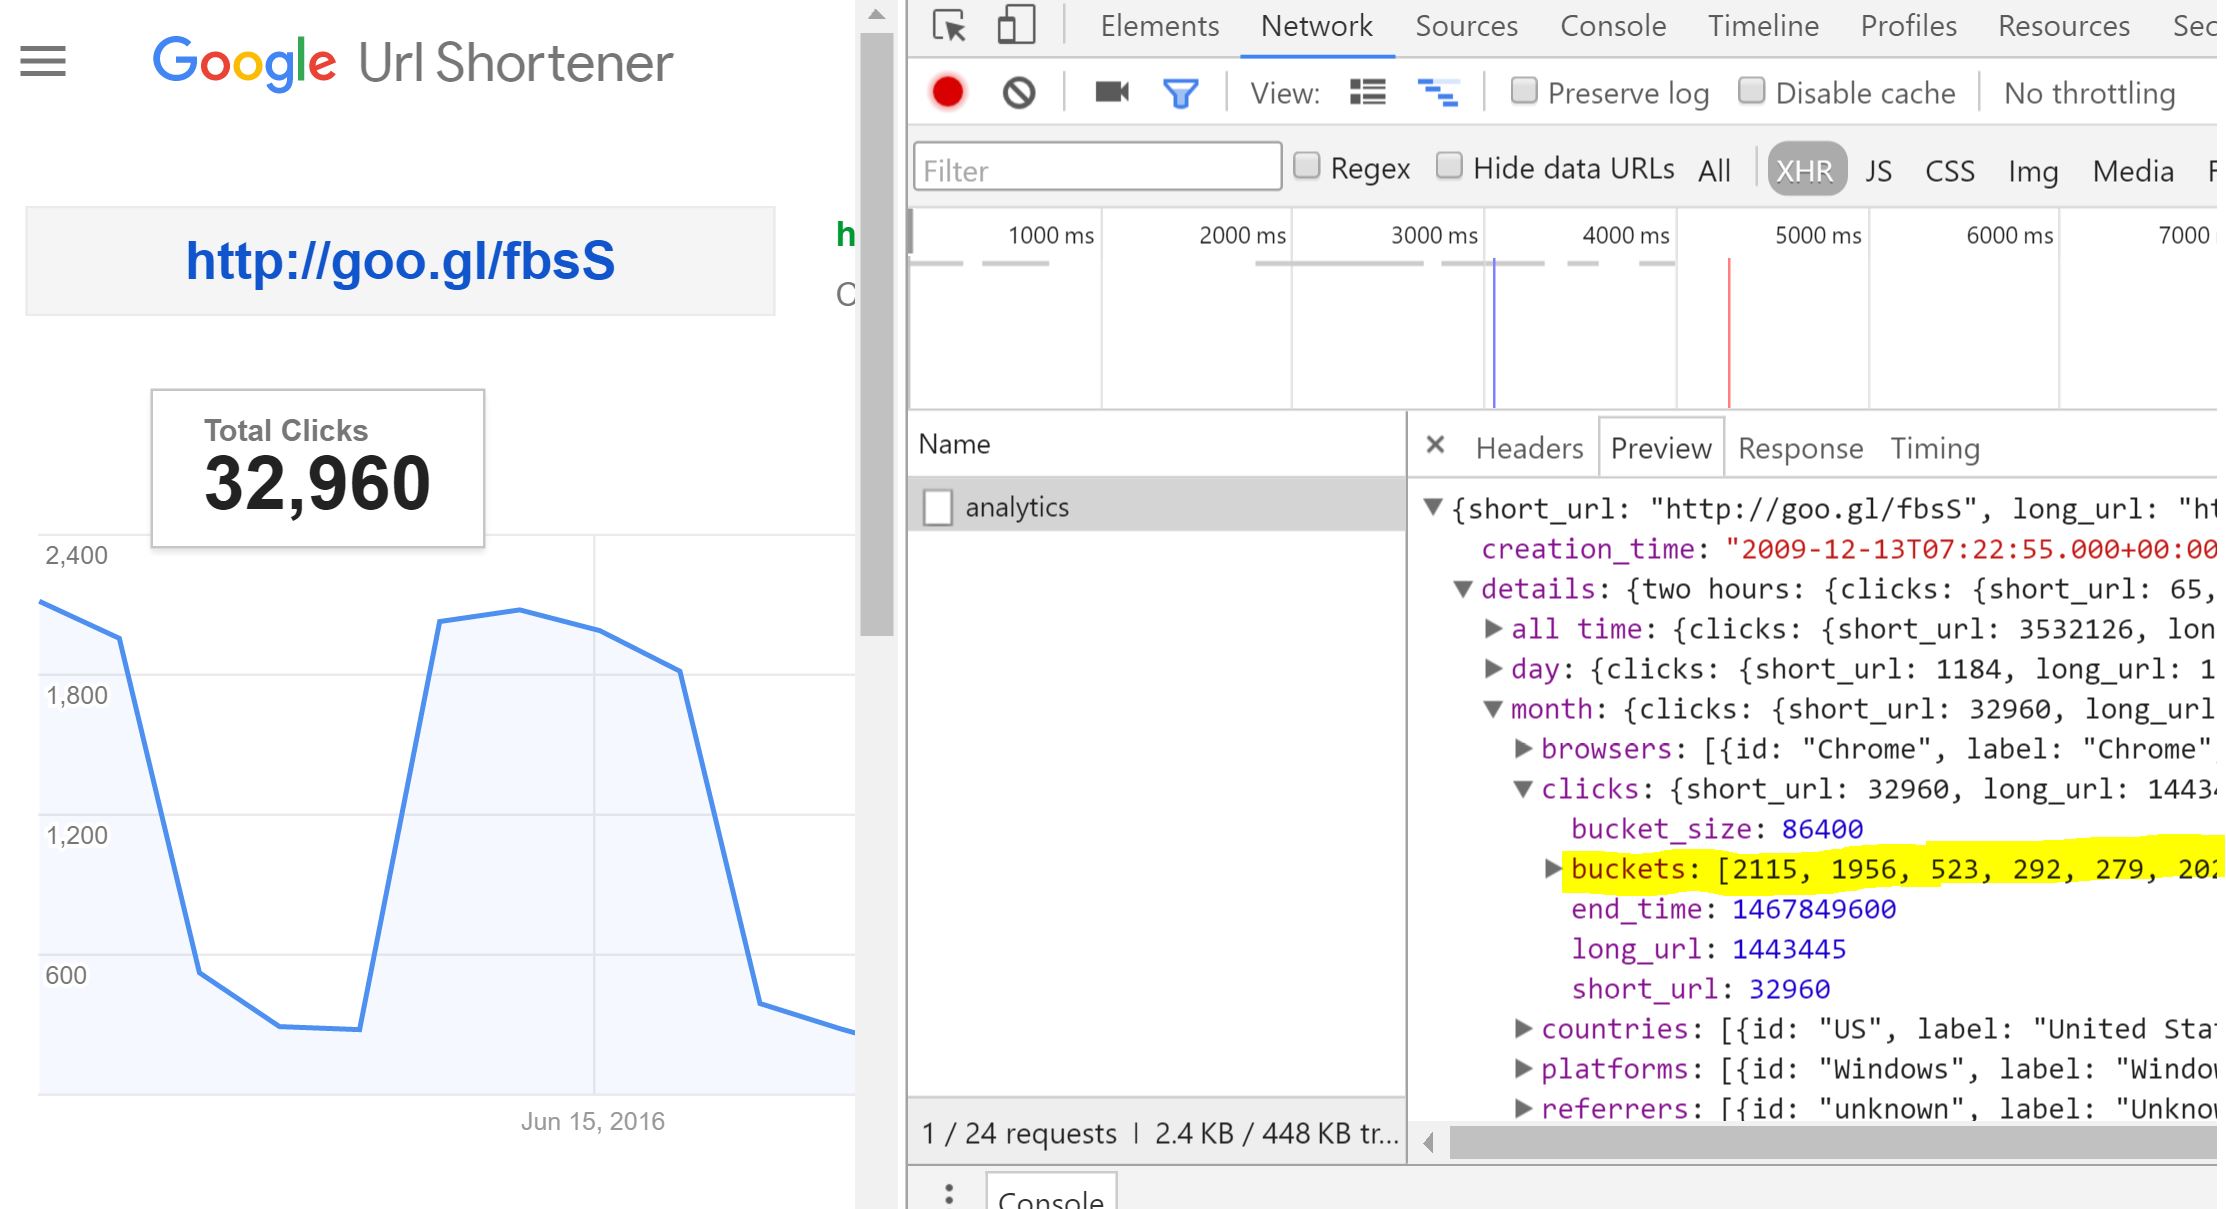This screenshot has width=2226, height=1209.
Task: Close the request details pane
Action: [x=1435, y=445]
